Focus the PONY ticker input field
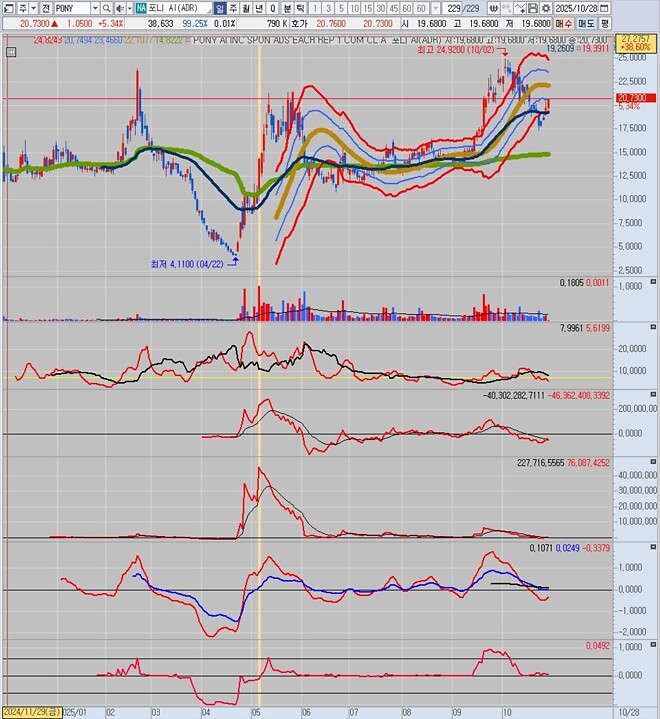660x719 pixels. [x=72, y=8]
